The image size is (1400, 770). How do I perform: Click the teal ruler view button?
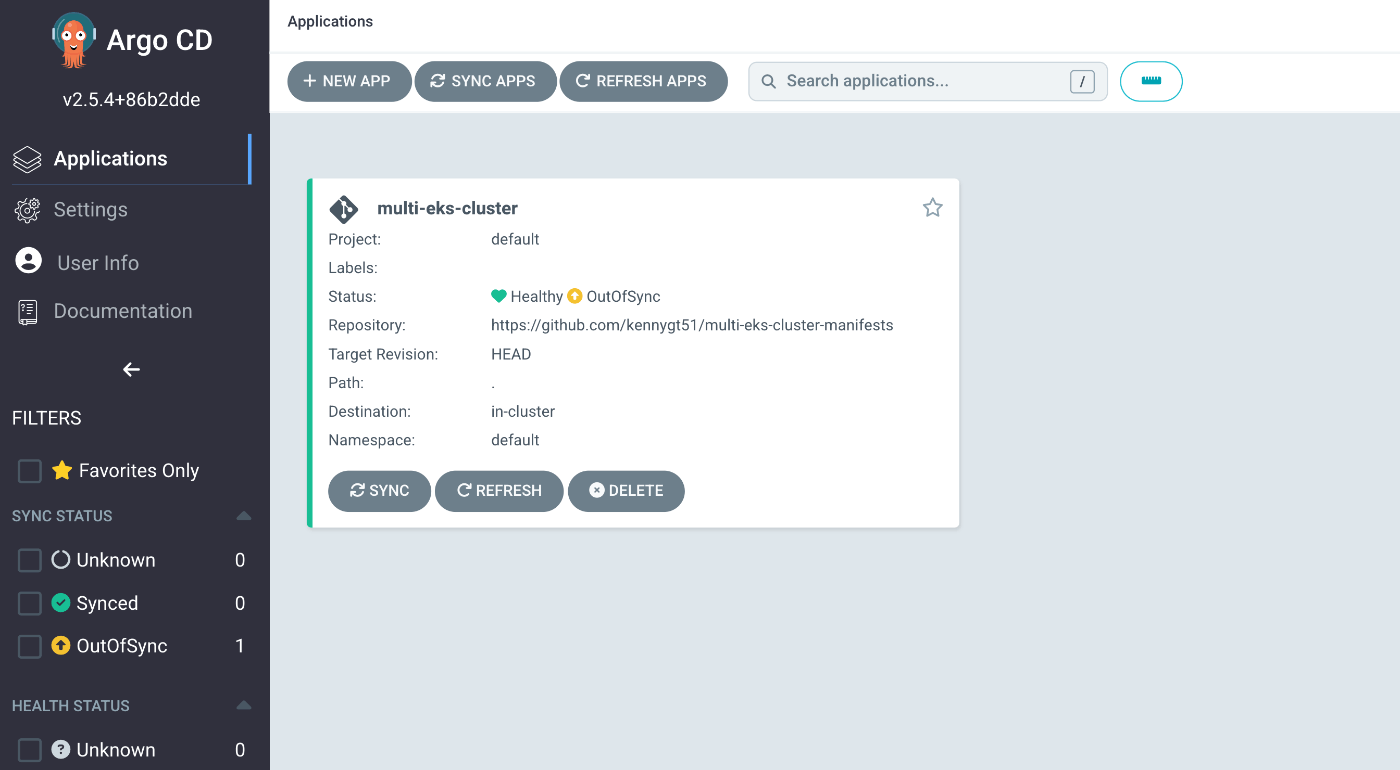coord(1151,81)
